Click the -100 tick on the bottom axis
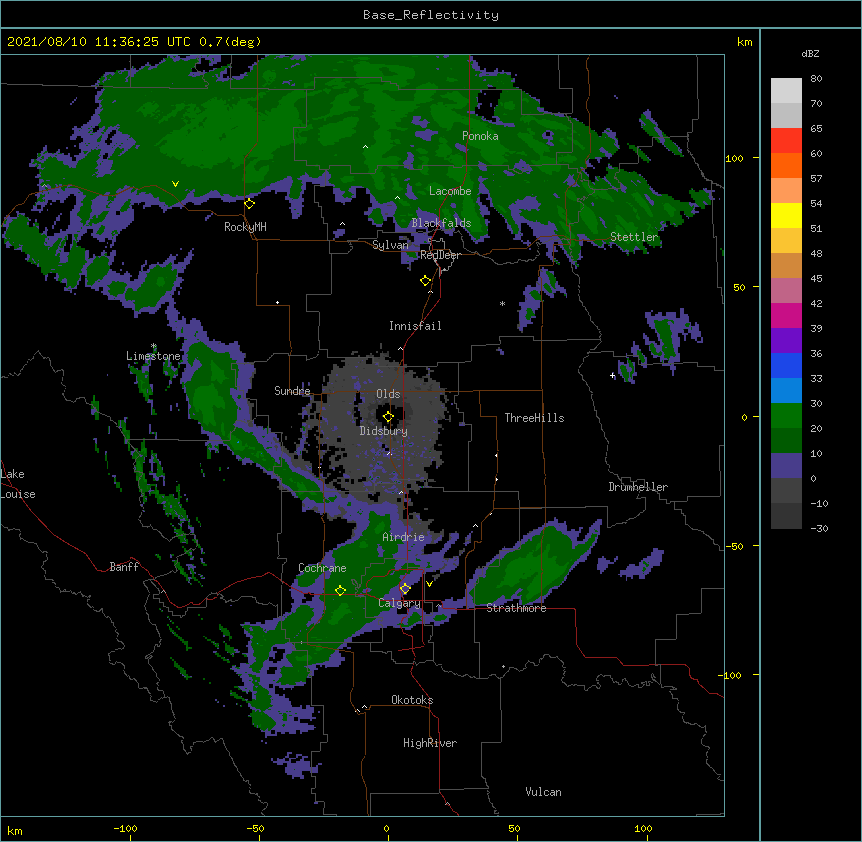The width and height of the screenshot is (862, 842). pos(125,828)
